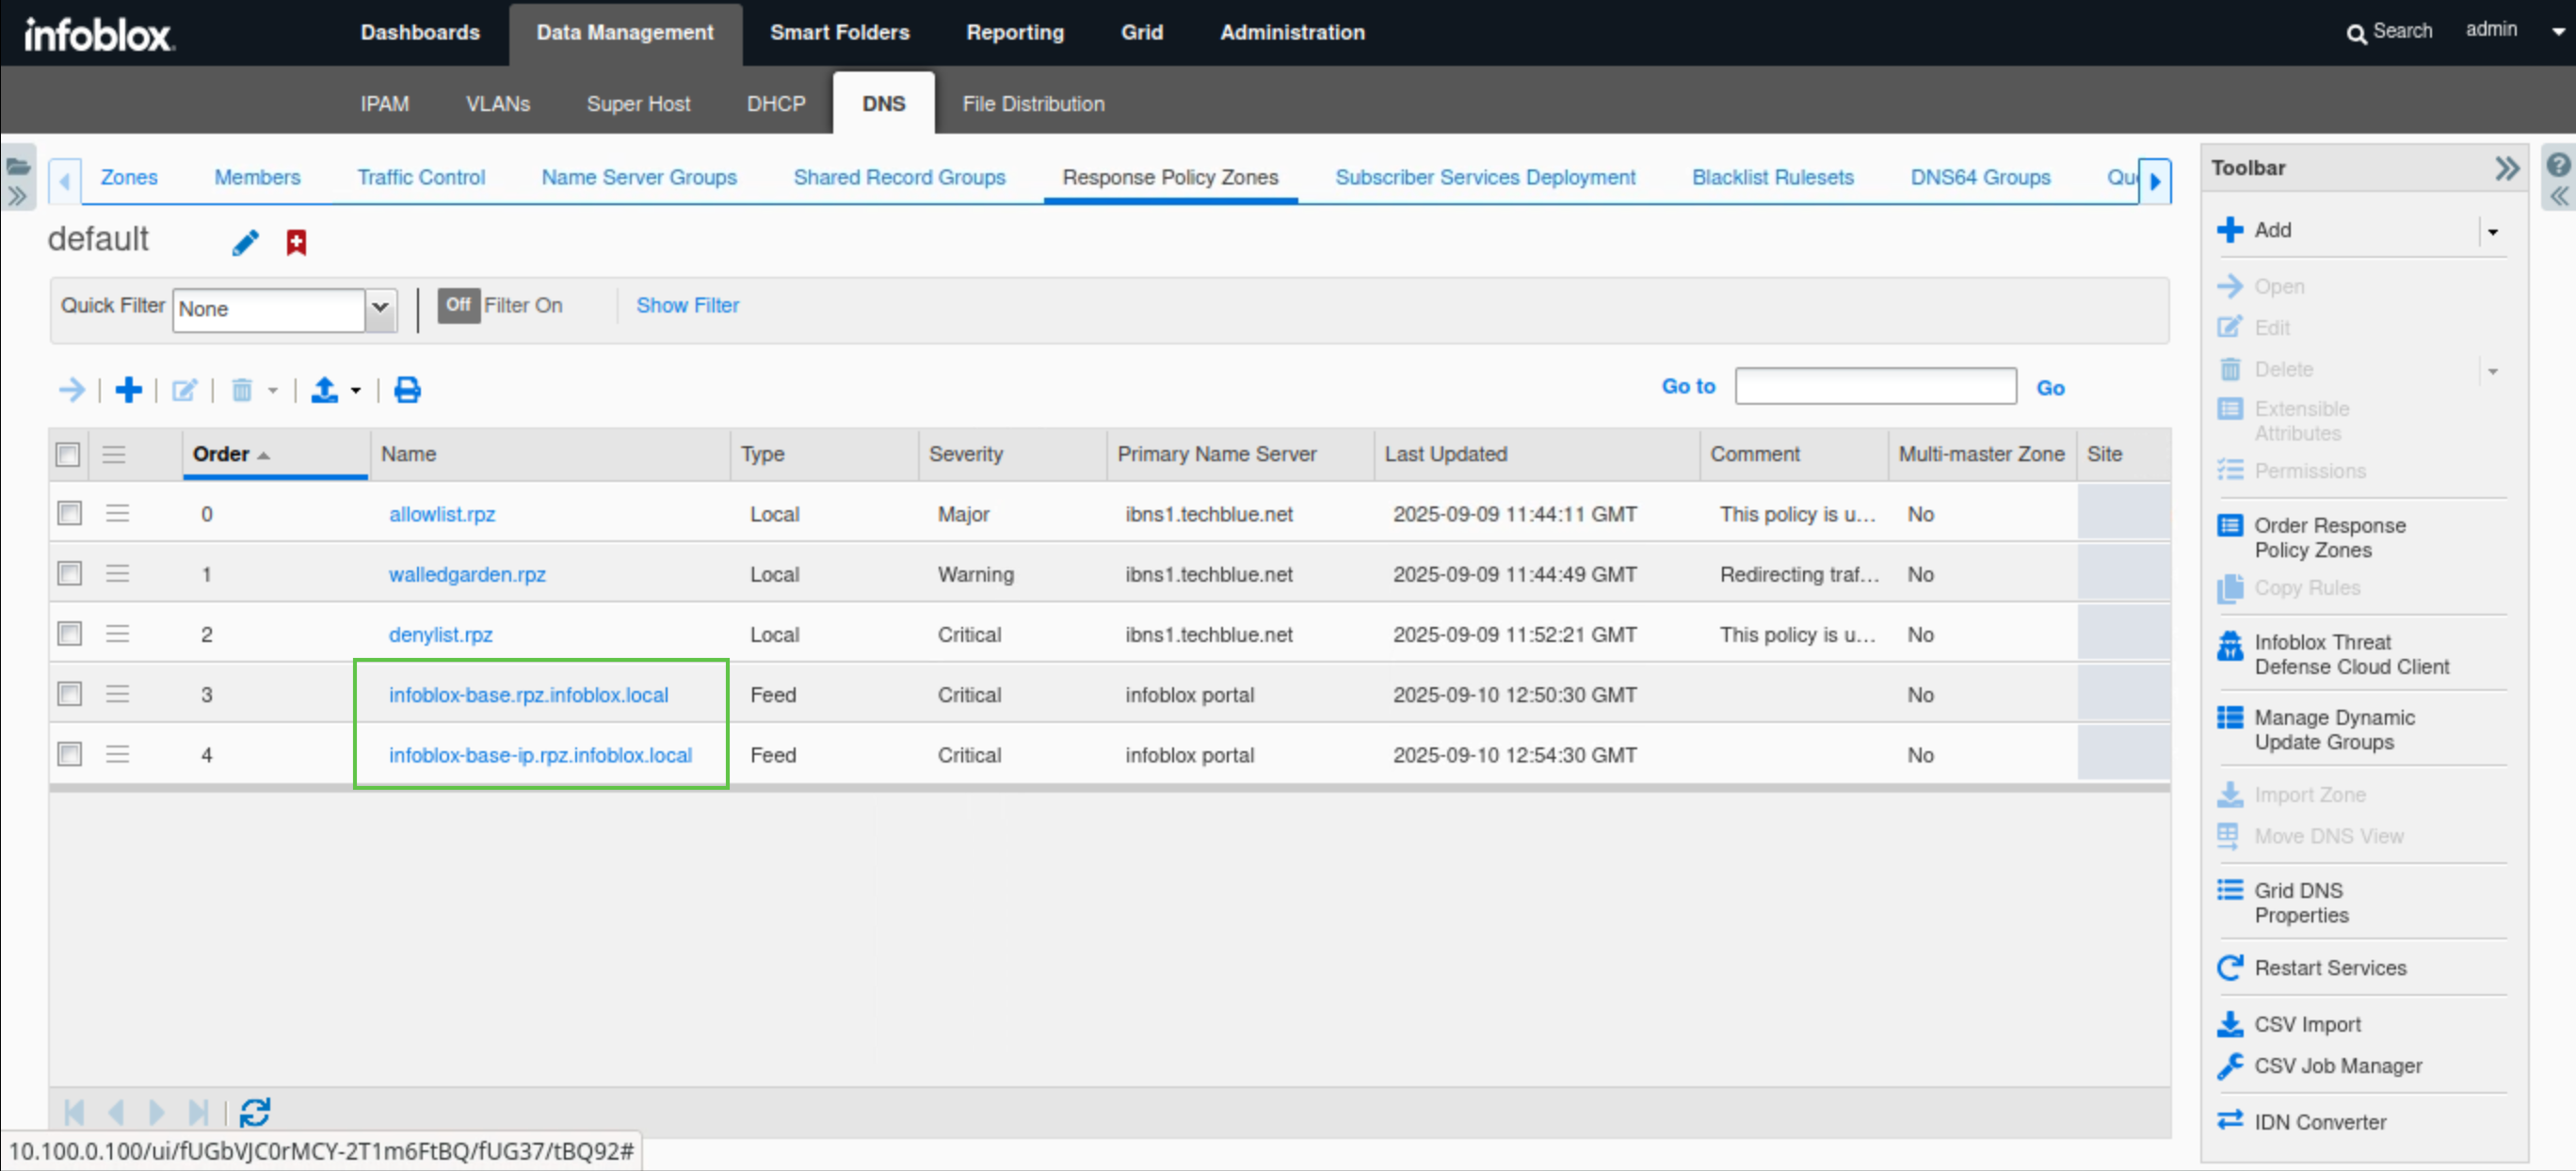Toggle the Filter On switch
The width and height of the screenshot is (2576, 1171).
click(459, 306)
